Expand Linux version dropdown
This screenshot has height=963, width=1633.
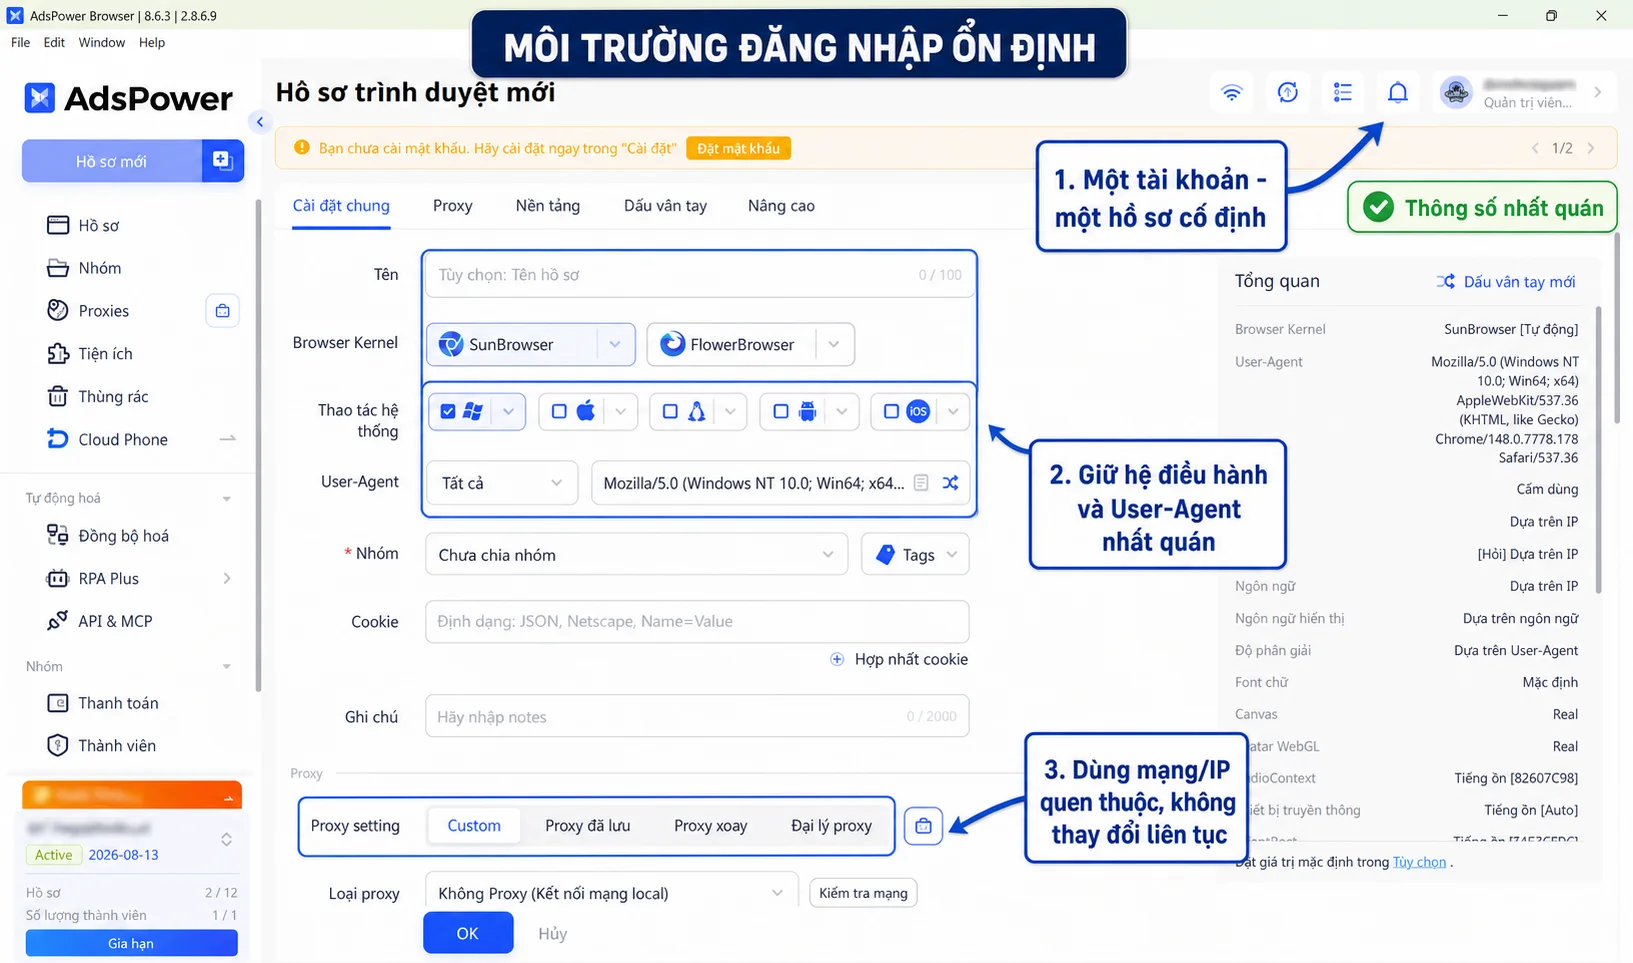[x=731, y=411]
